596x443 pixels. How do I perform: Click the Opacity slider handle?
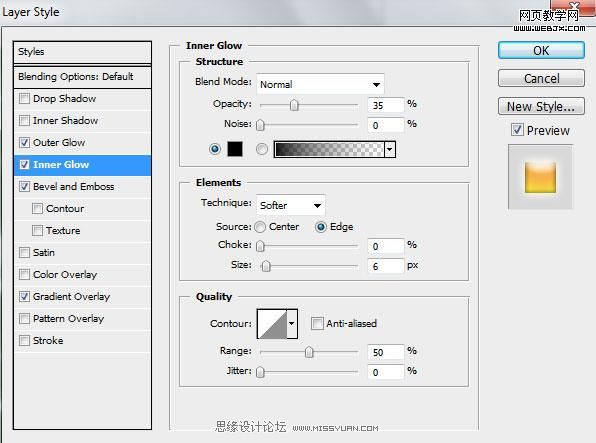click(x=294, y=105)
